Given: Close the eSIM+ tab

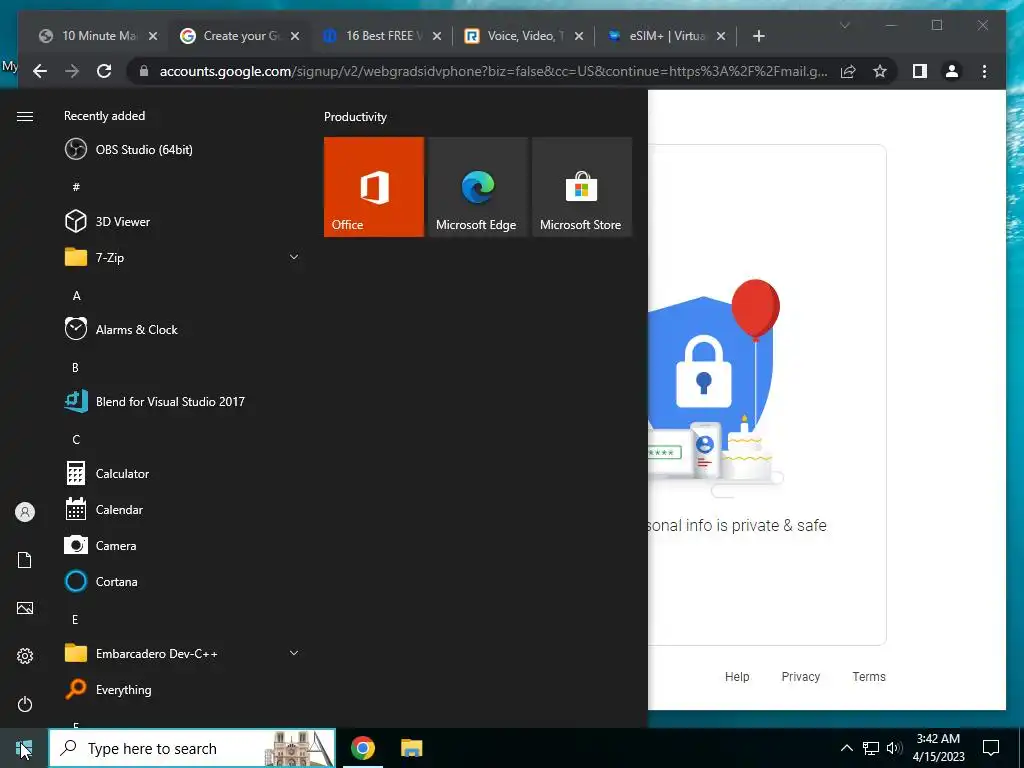Looking at the screenshot, I should click(721, 36).
